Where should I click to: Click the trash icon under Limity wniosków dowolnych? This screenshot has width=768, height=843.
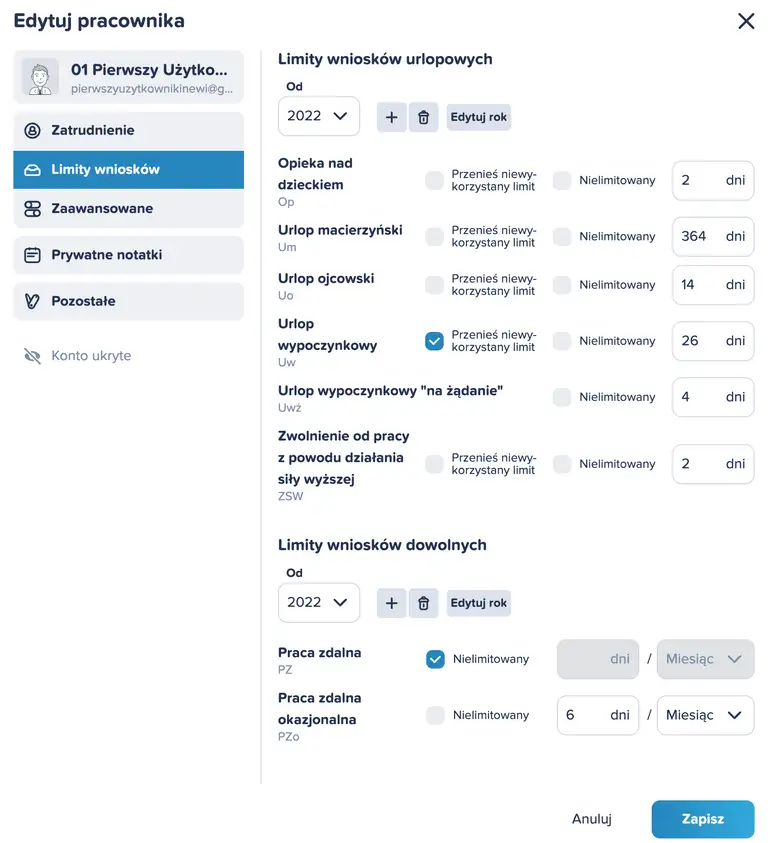point(423,603)
